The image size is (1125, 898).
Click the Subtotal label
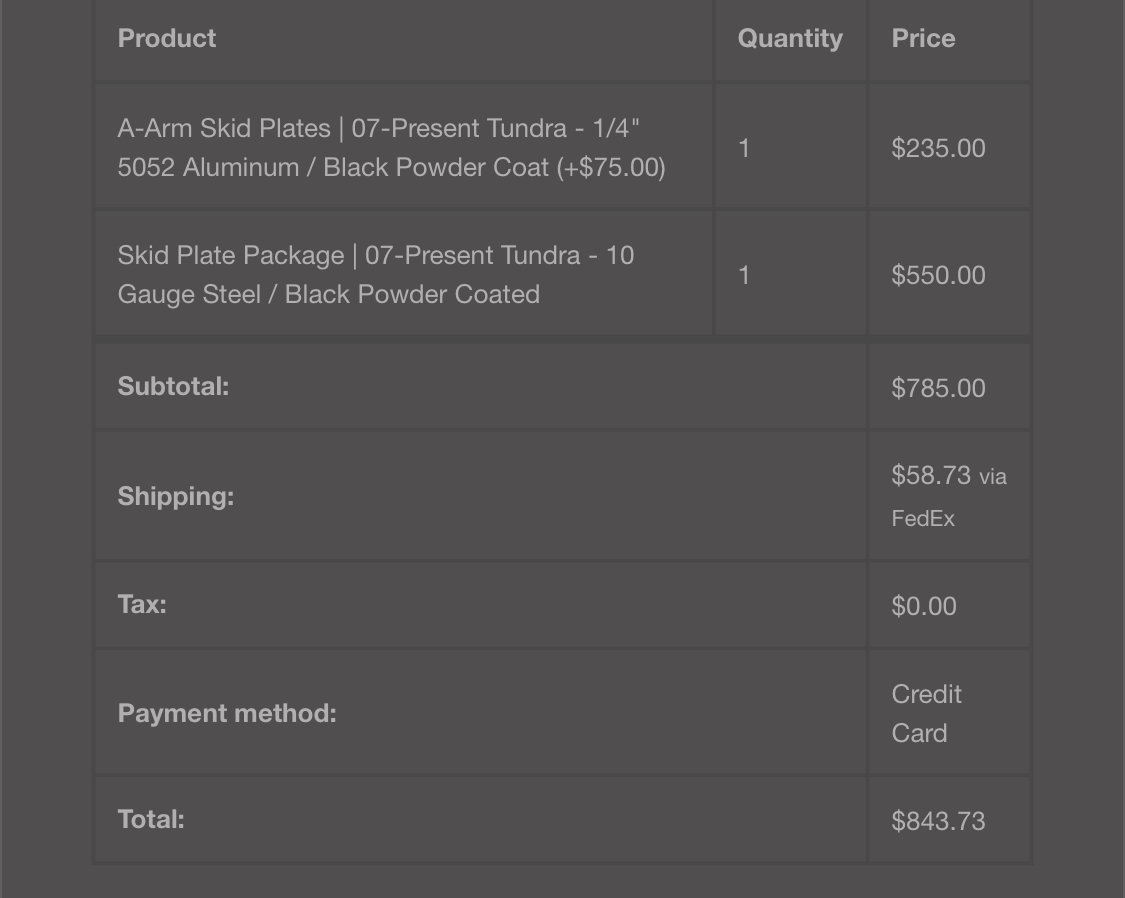click(173, 387)
